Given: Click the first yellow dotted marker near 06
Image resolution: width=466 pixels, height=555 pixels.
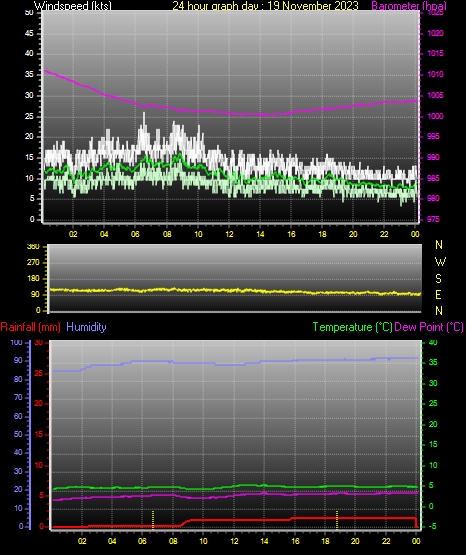Looking at the screenshot, I should (153, 520).
